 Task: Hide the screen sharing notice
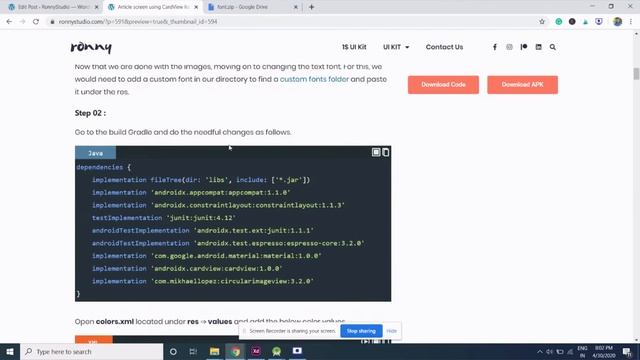[x=391, y=331]
